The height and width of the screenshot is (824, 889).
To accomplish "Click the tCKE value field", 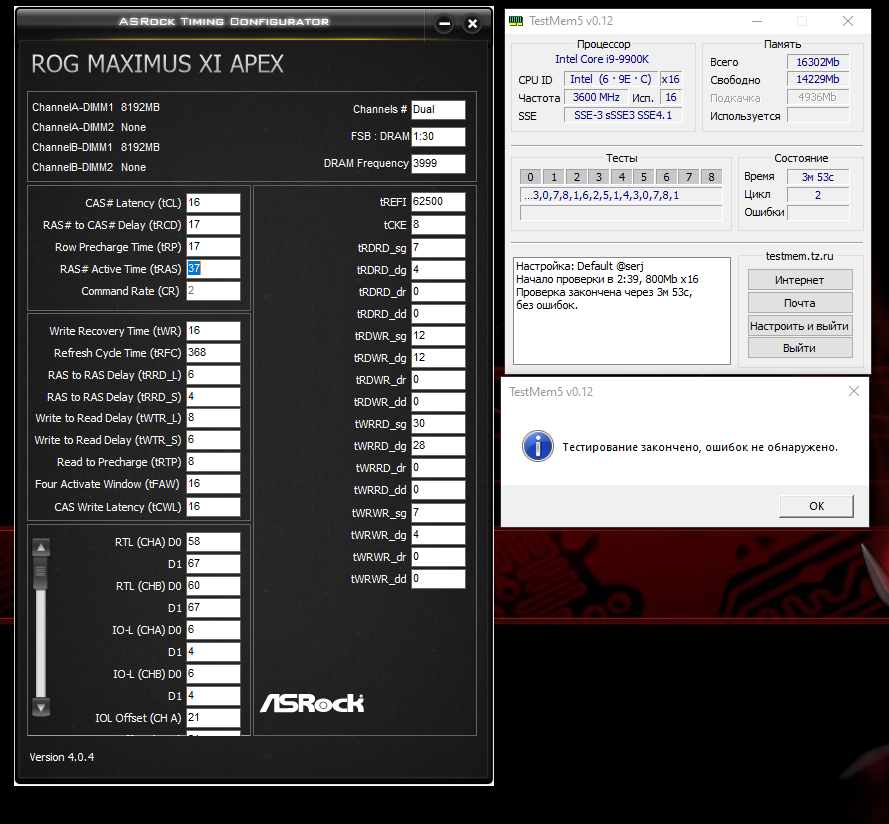I will 438,225.
